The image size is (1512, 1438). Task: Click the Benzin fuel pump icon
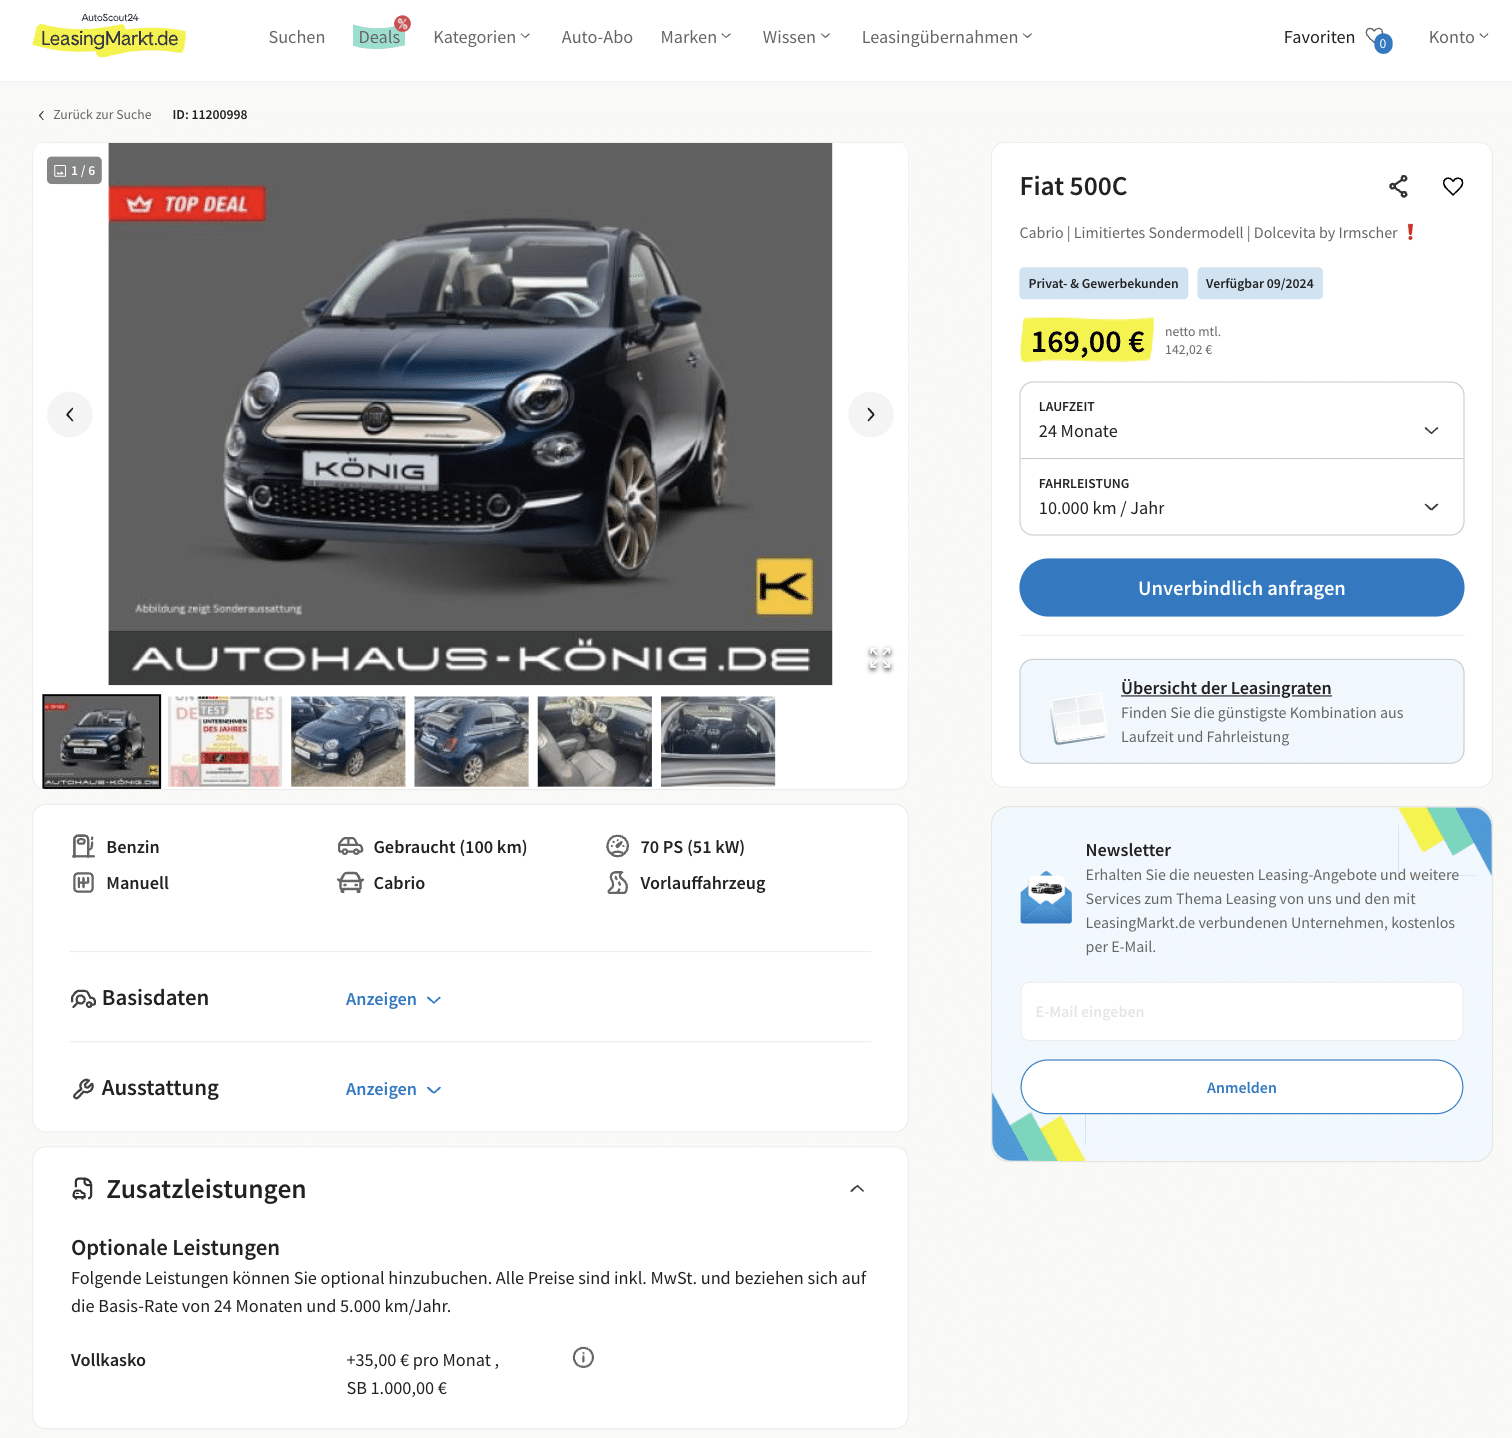[x=83, y=846]
